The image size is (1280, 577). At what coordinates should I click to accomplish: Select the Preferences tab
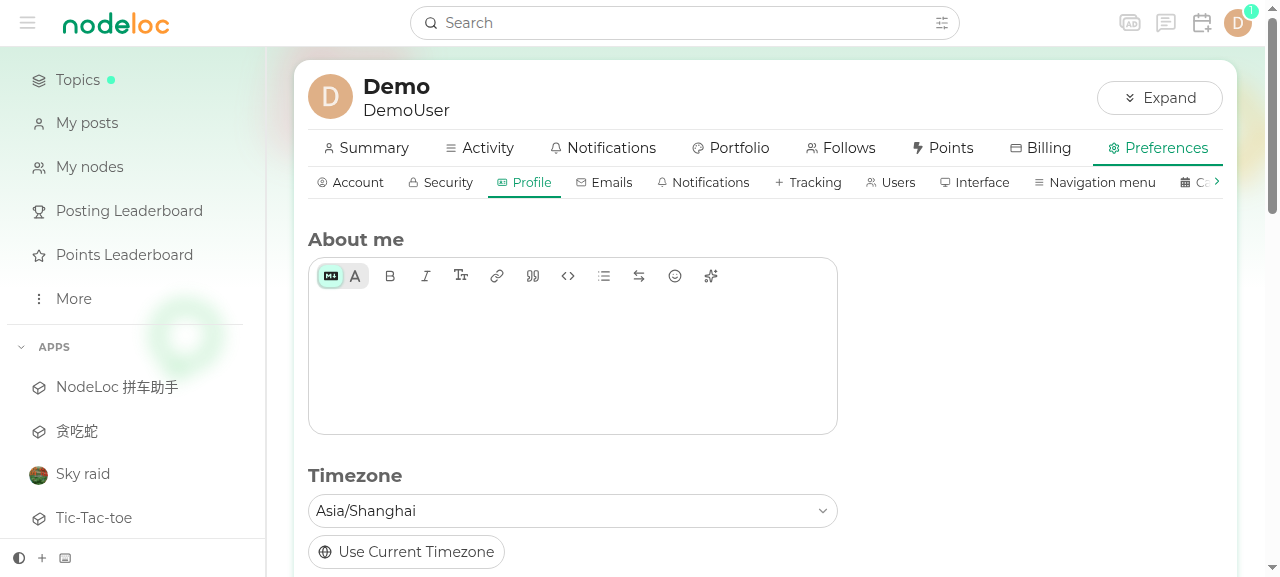pyautogui.click(x=1158, y=148)
